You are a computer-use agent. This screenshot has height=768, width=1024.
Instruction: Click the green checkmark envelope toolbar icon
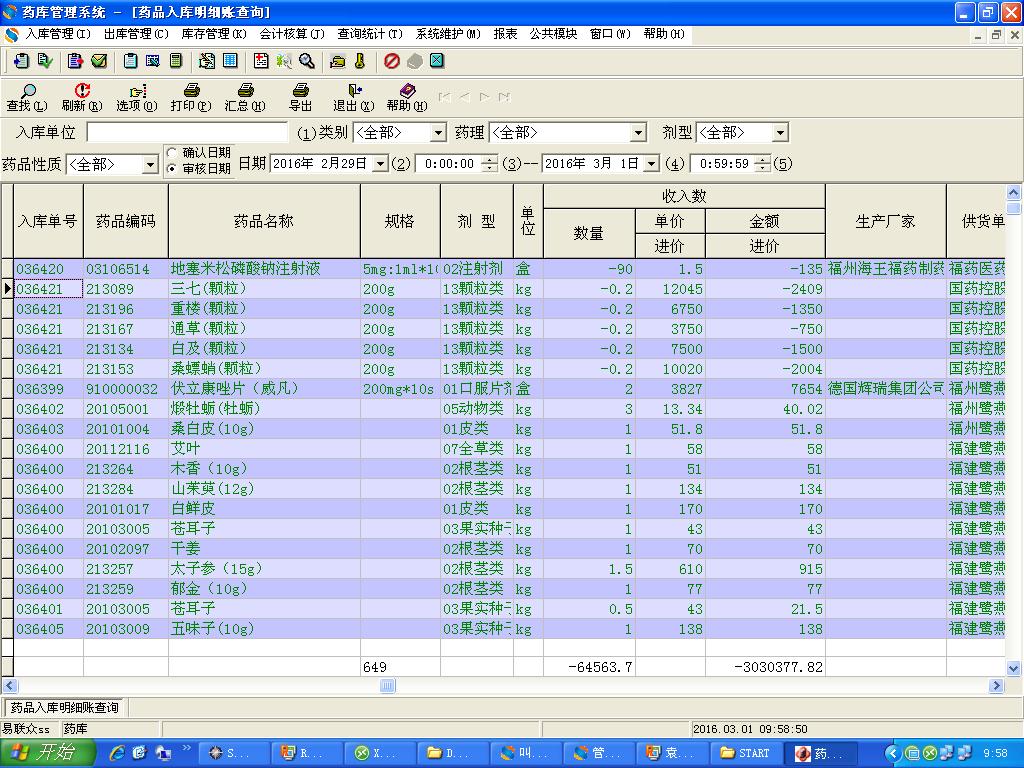click(99, 61)
